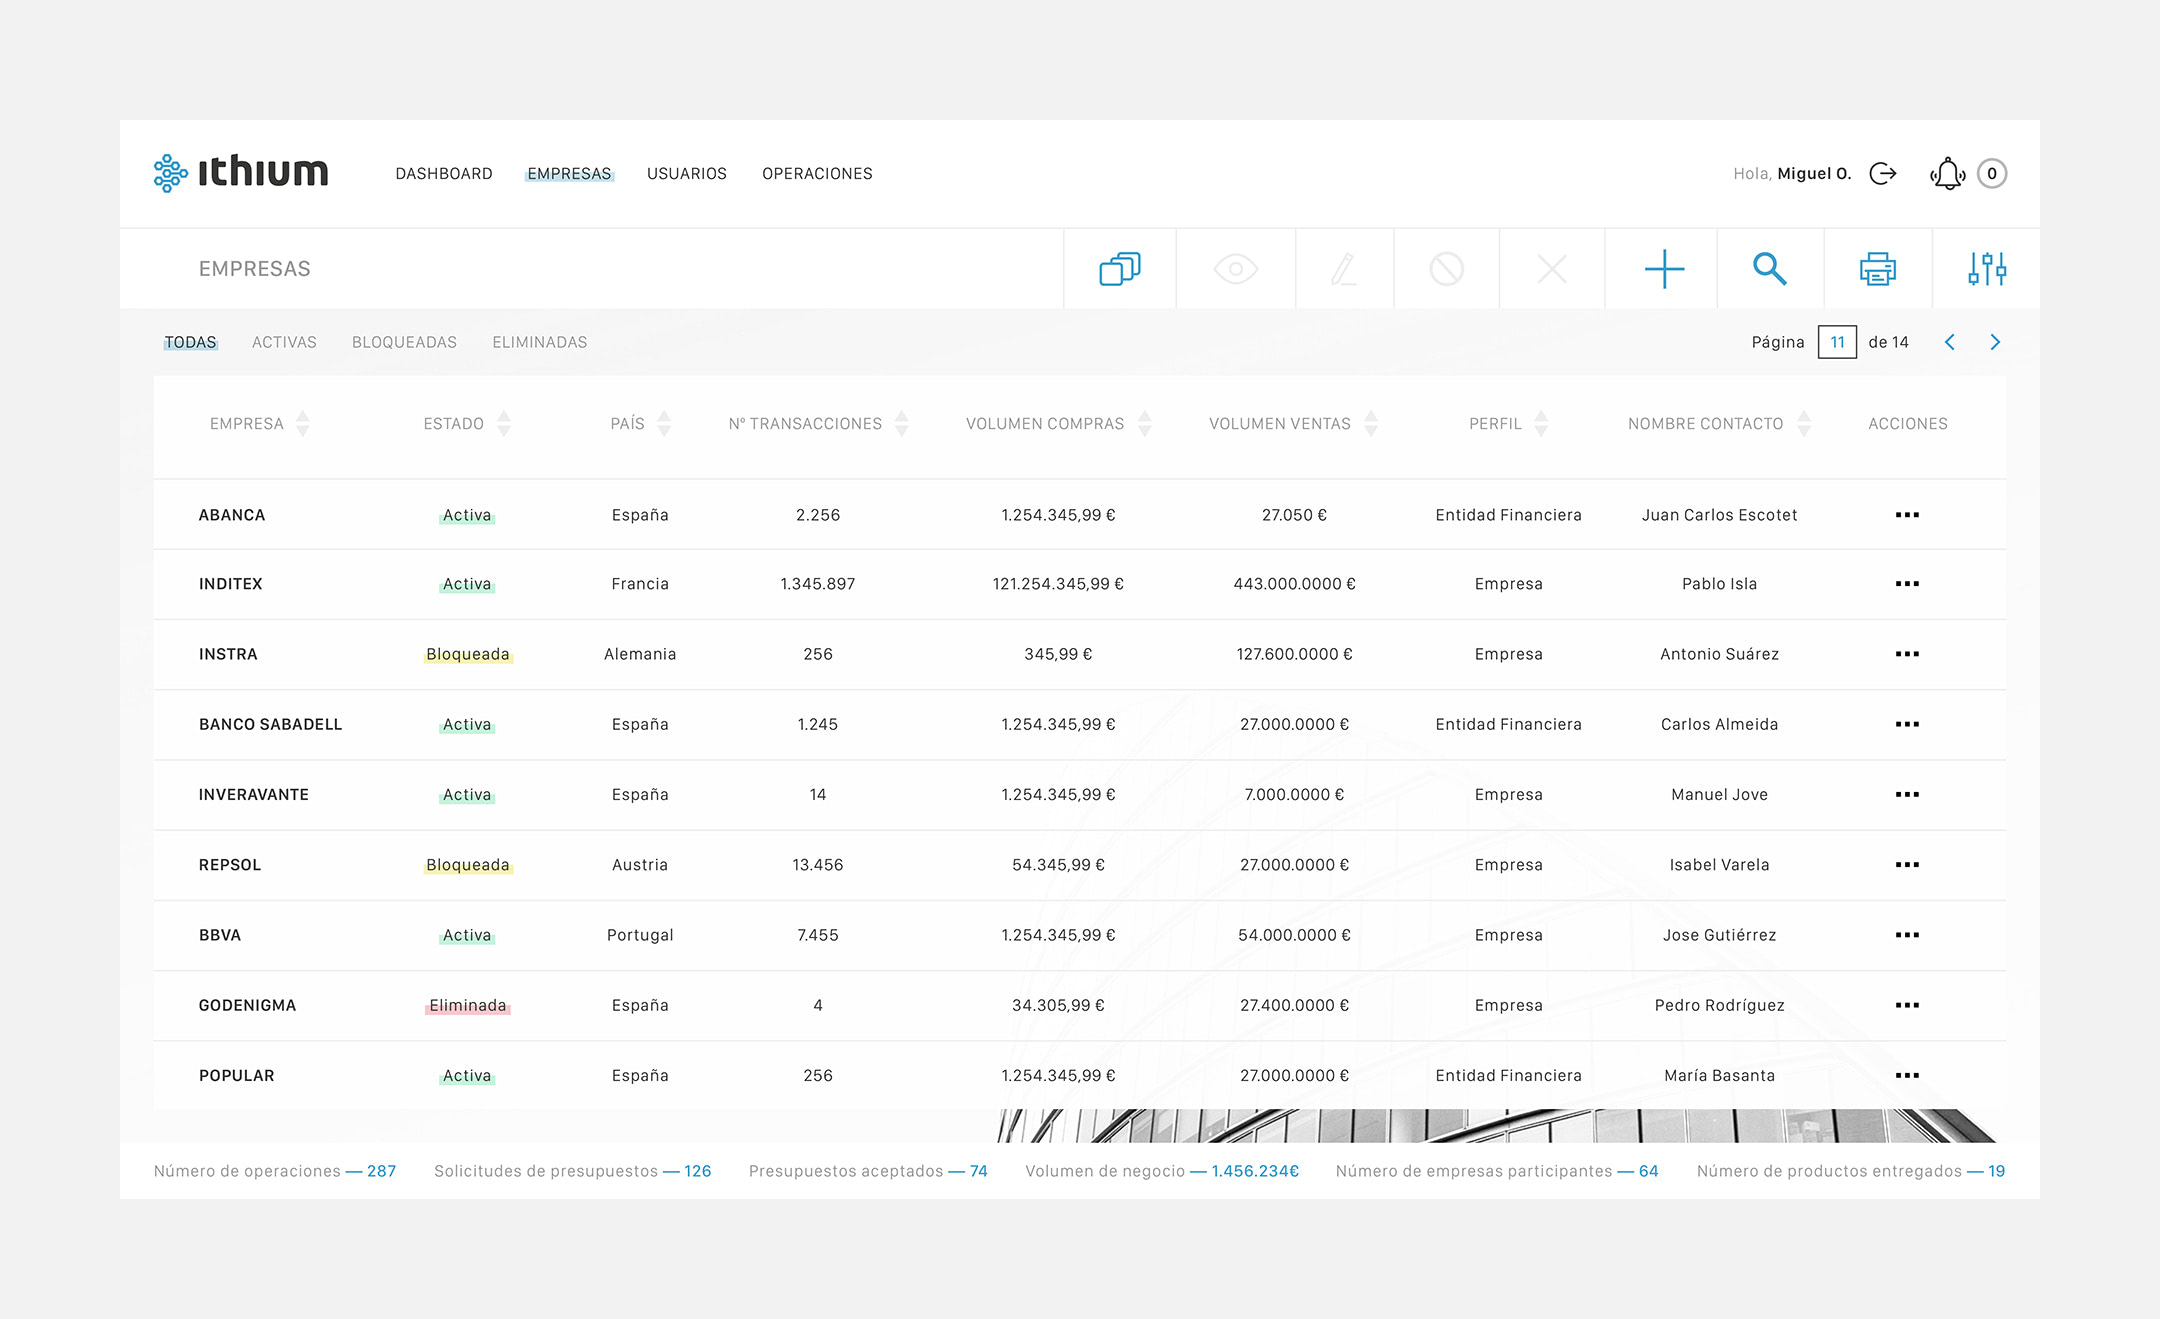Viewport: 2160px width, 1319px height.
Task: Sort by Volumen Compras column arrows
Action: [1145, 424]
